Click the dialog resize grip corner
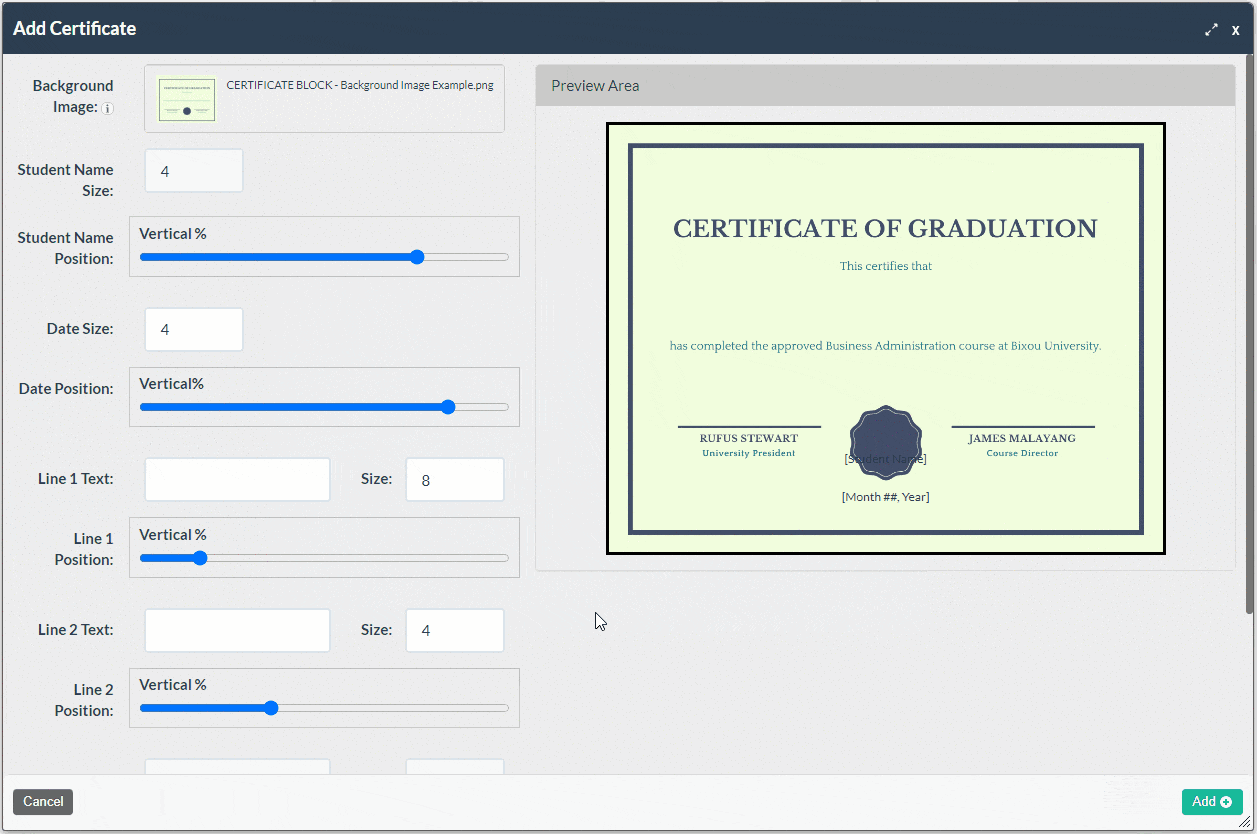This screenshot has height=834, width=1257. pyautogui.click(x=1245, y=821)
